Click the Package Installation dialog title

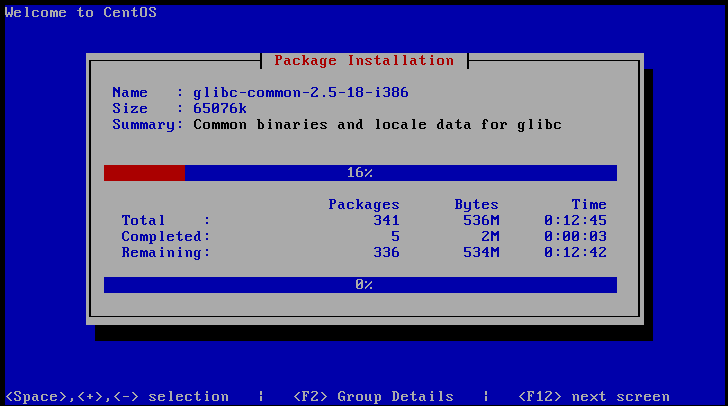(x=364, y=60)
